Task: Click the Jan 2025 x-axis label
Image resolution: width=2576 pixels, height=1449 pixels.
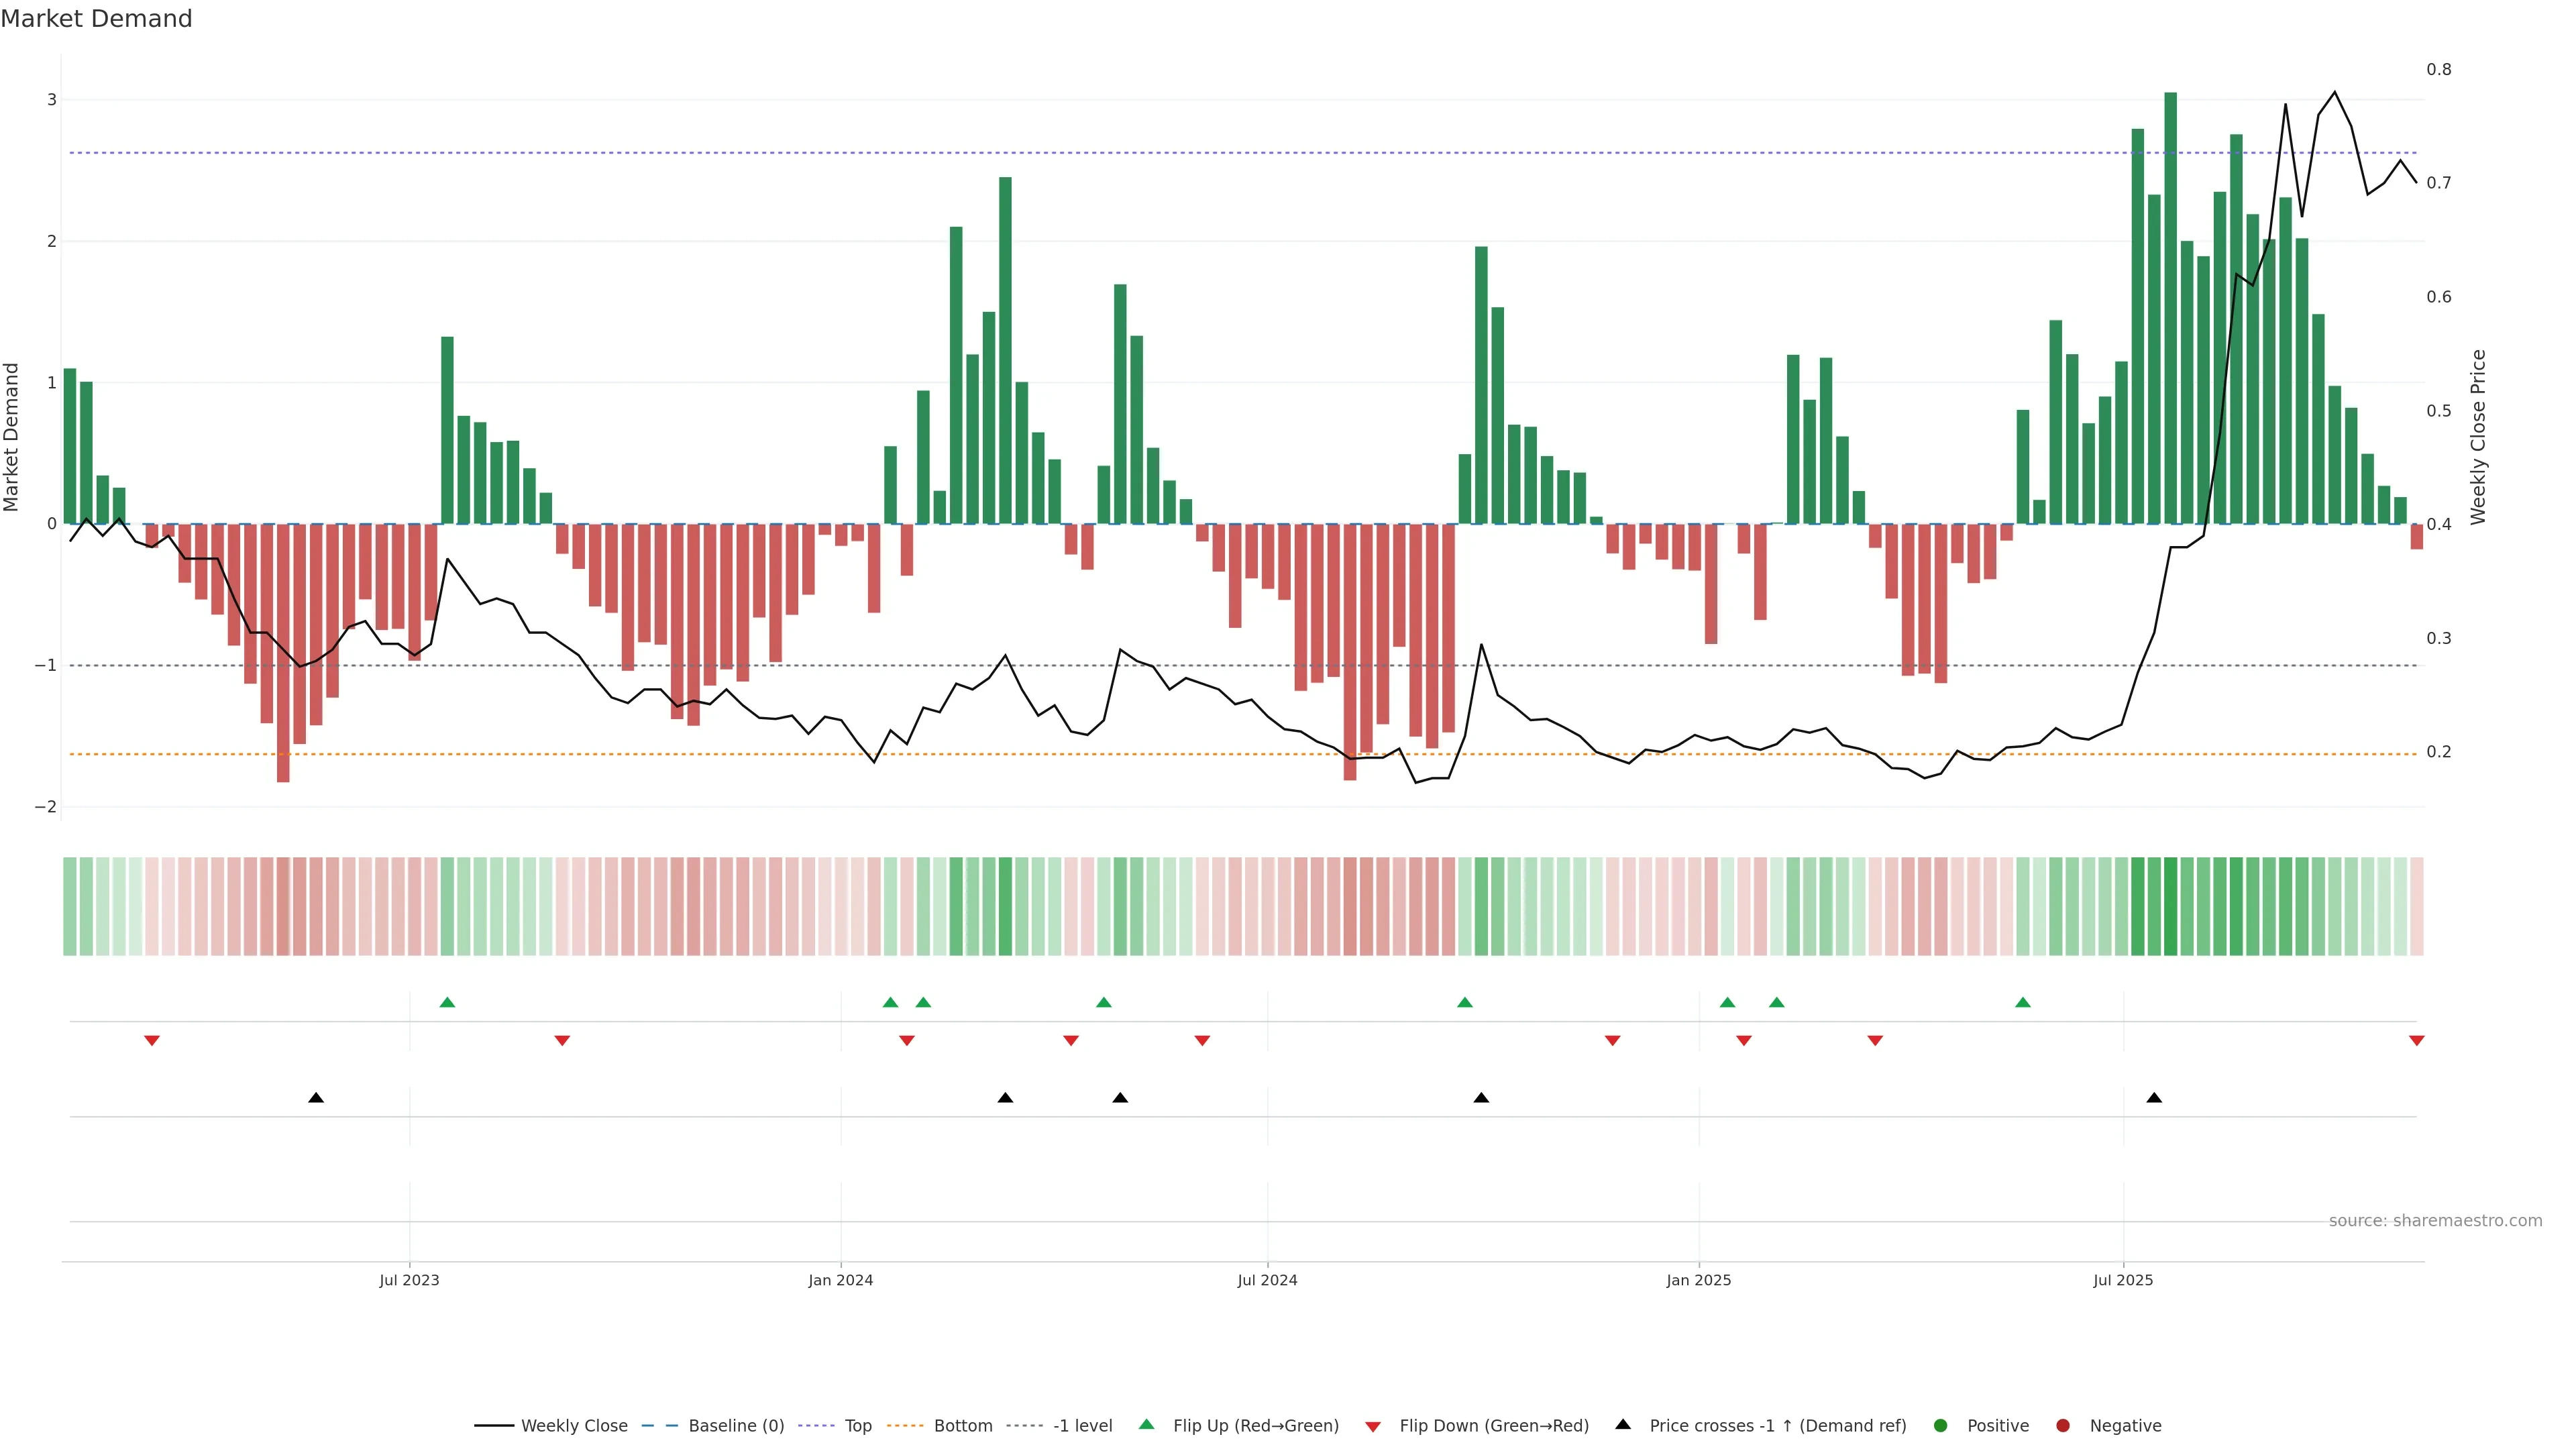Action: (x=1698, y=1280)
